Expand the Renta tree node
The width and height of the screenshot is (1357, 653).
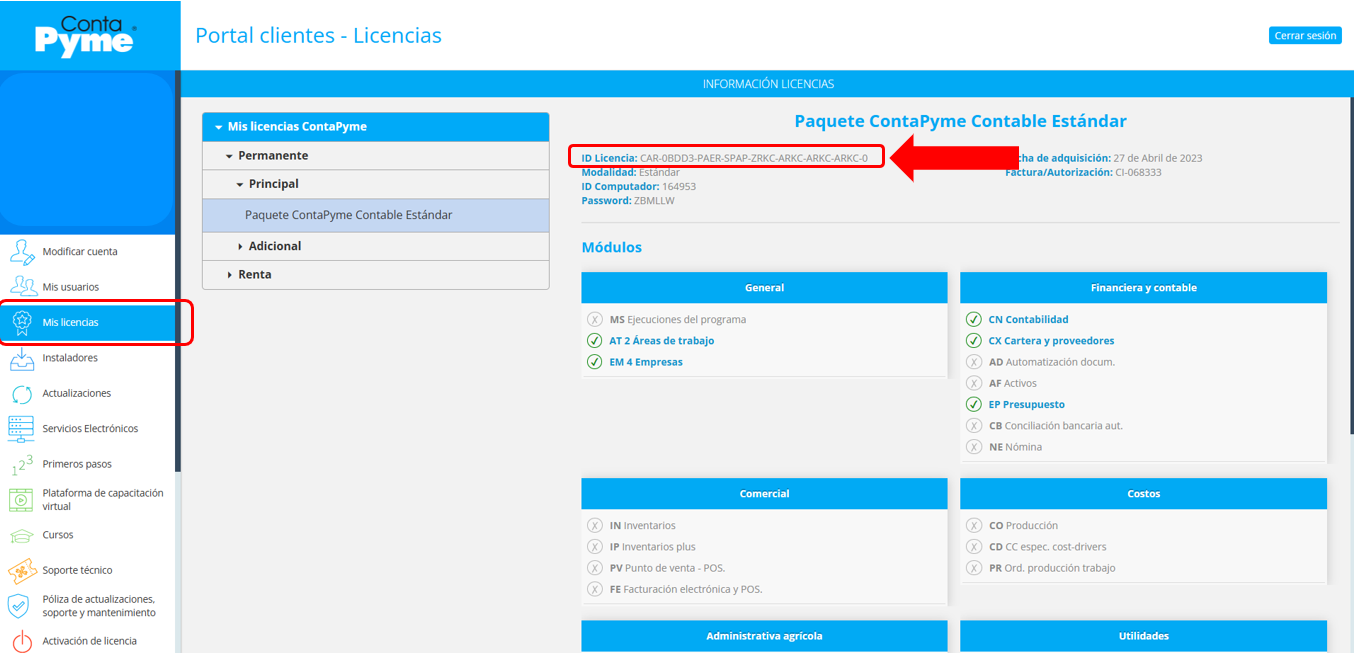(x=376, y=274)
